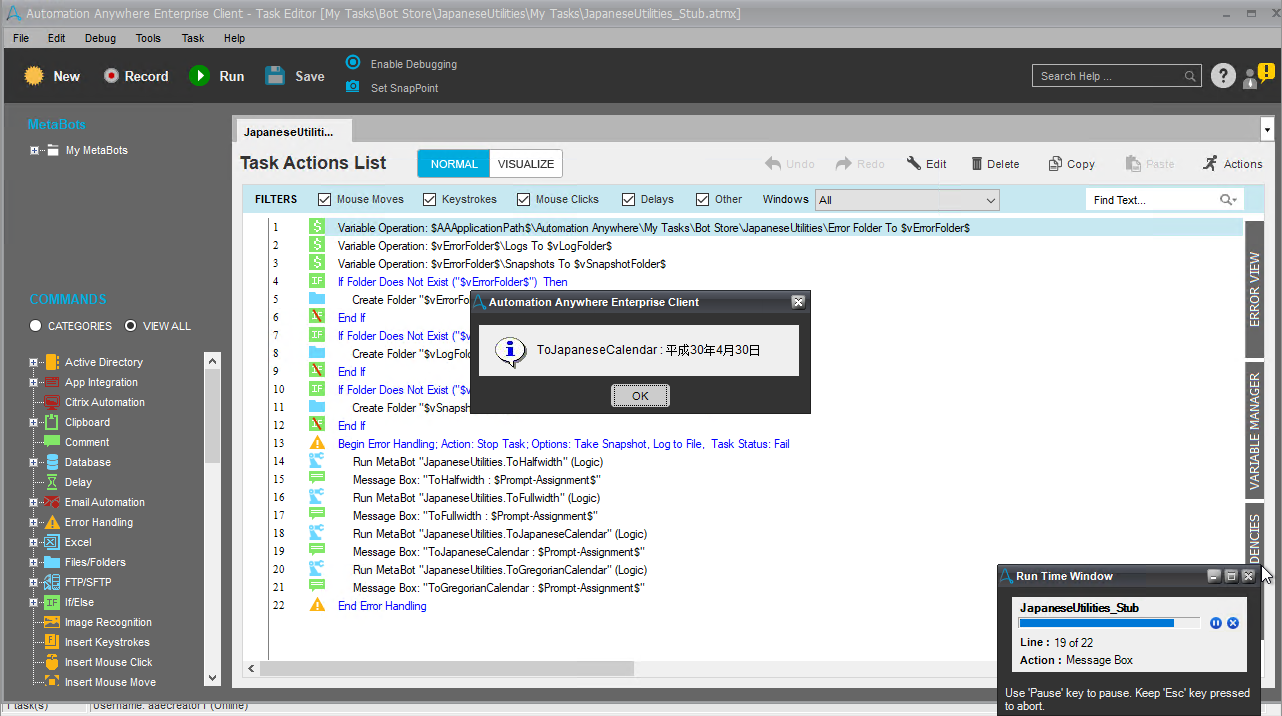Pause the running task in Run Time Window
Viewport: 1282px width, 716px height.
(1216, 623)
